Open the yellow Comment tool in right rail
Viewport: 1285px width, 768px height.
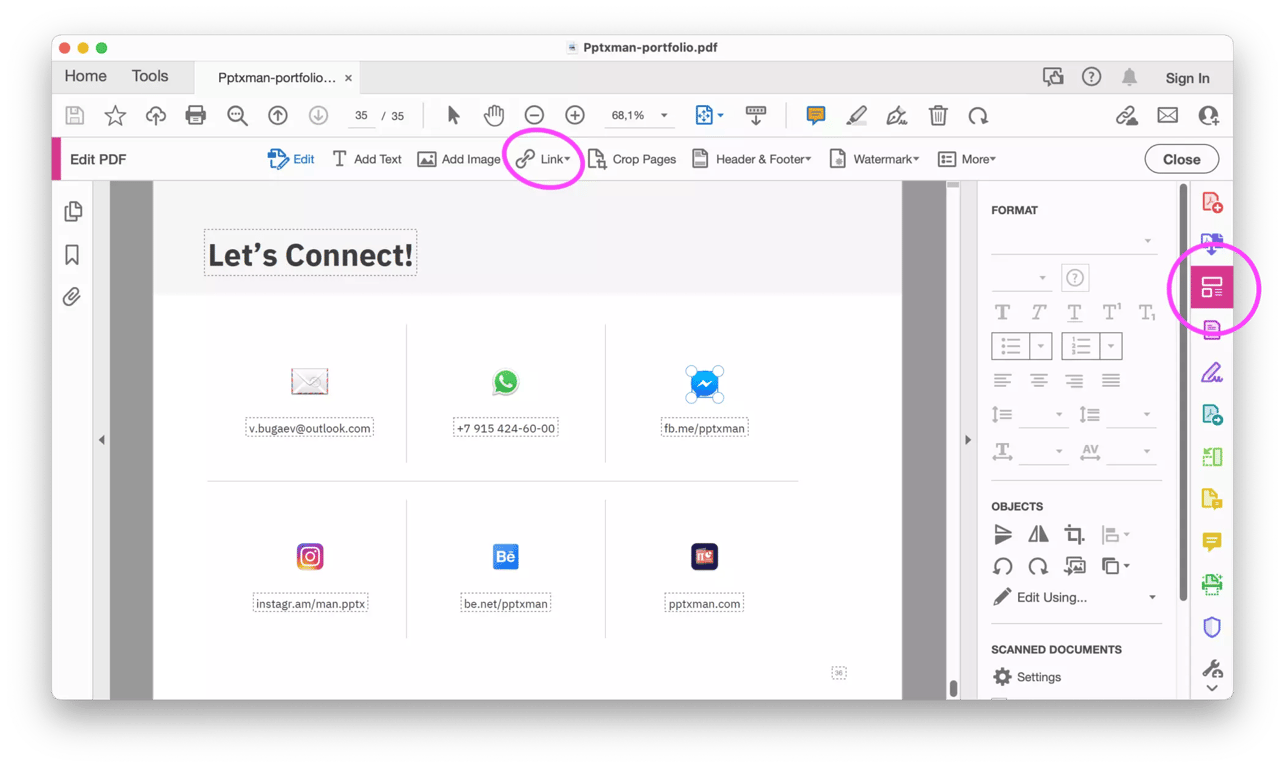tap(1212, 542)
